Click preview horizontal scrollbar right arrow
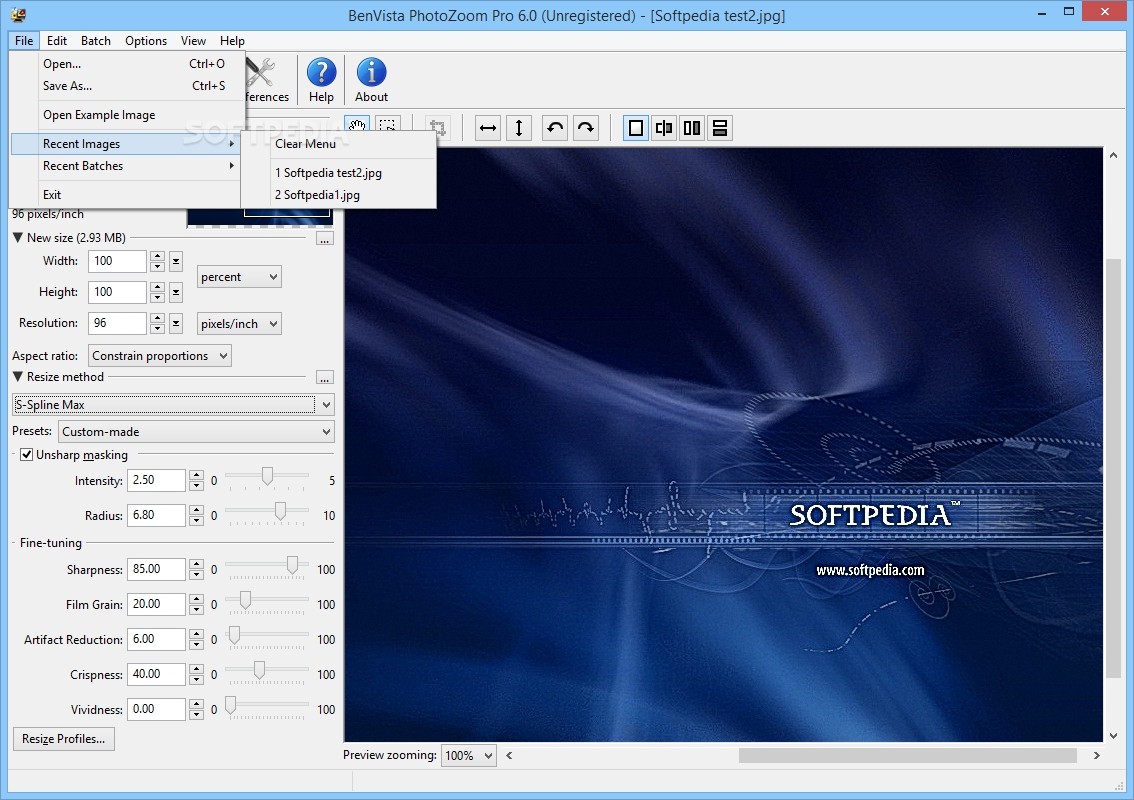This screenshot has height=800, width=1134. (1096, 755)
